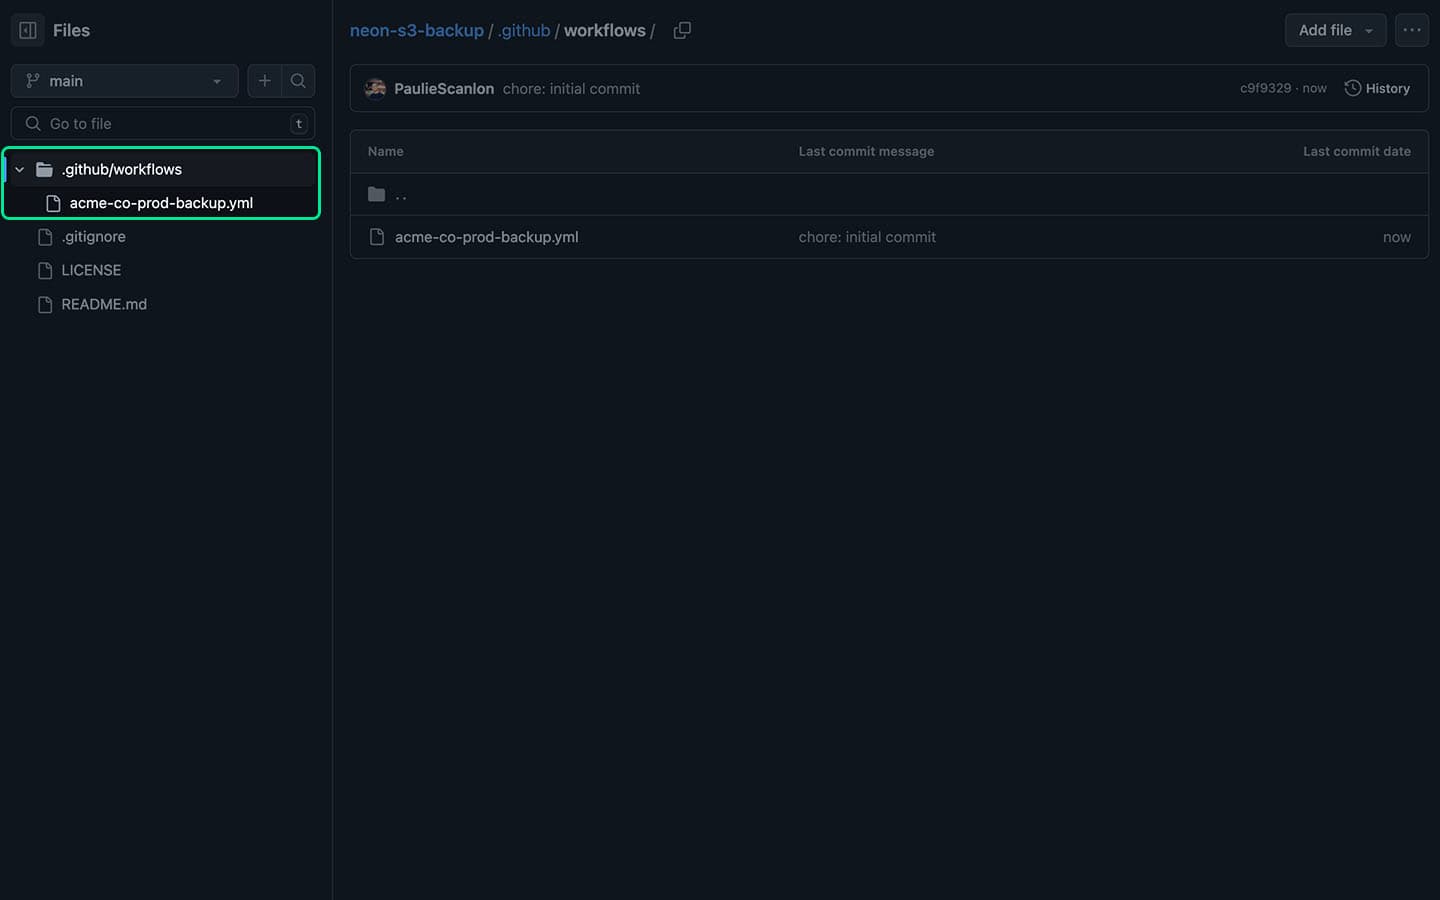Click the Go to file search field

[160, 123]
